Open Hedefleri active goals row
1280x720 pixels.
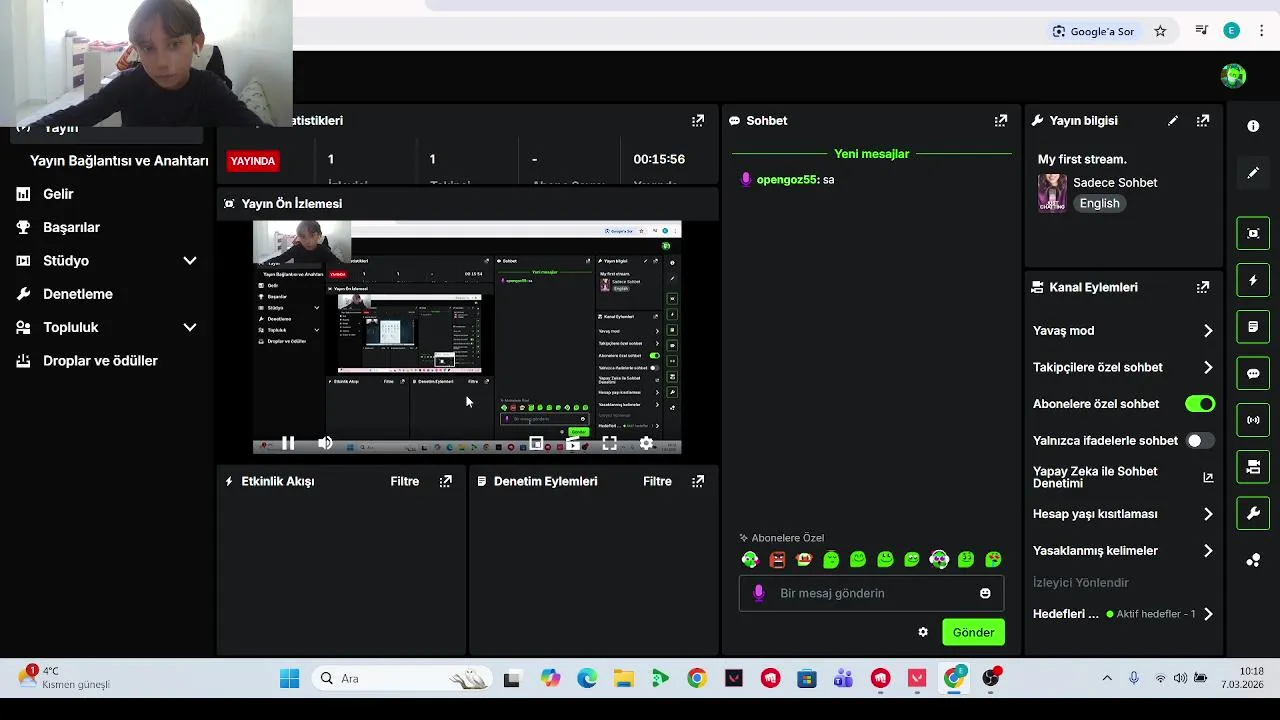click(1122, 614)
